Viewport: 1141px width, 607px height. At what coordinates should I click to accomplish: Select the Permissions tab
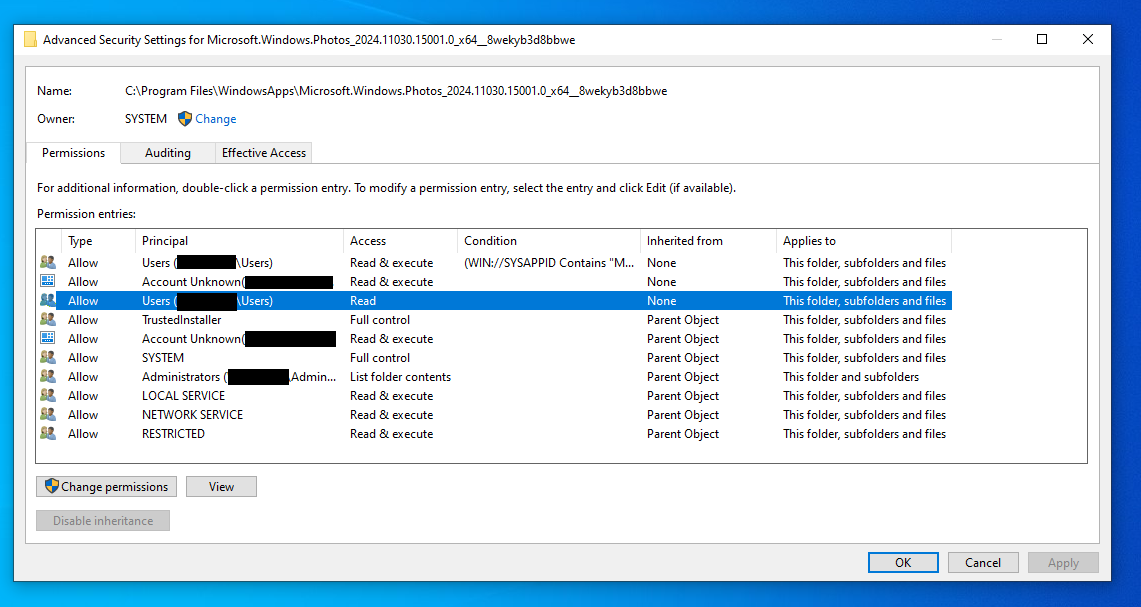pyautogui.click(x=73, y=153)
